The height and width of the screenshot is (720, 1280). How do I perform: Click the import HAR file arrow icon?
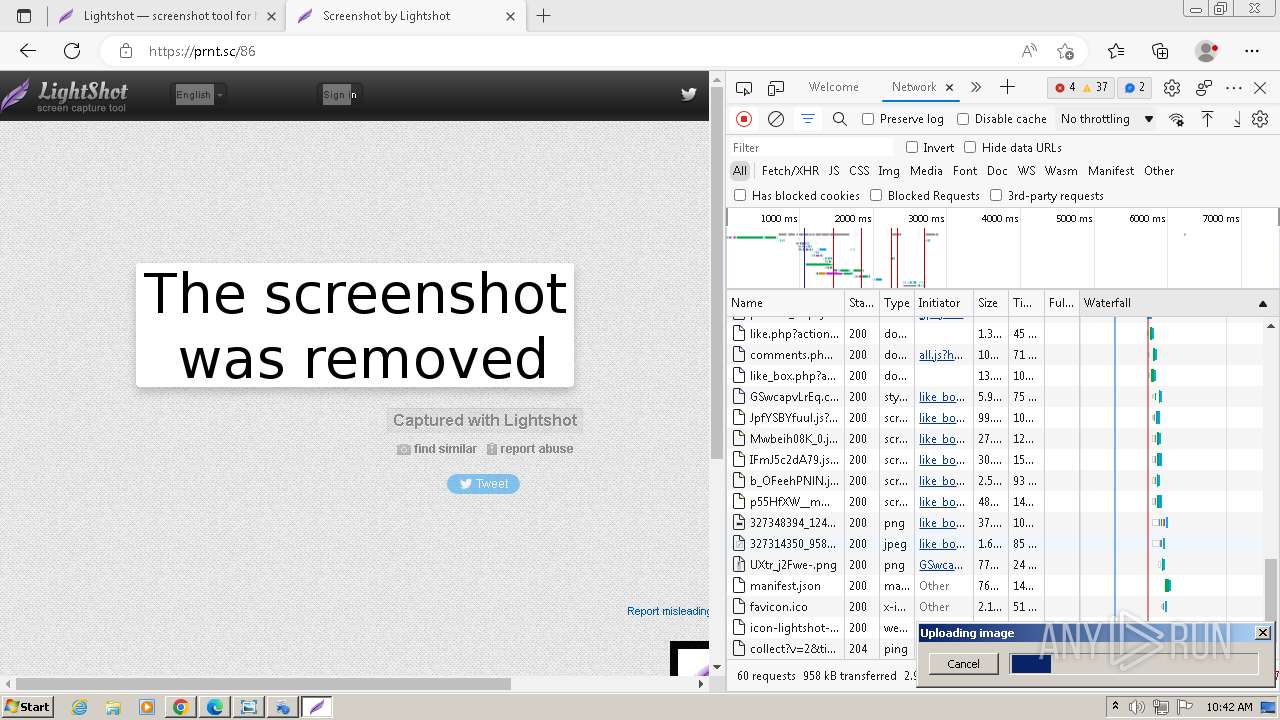(x=1207, y=119)
